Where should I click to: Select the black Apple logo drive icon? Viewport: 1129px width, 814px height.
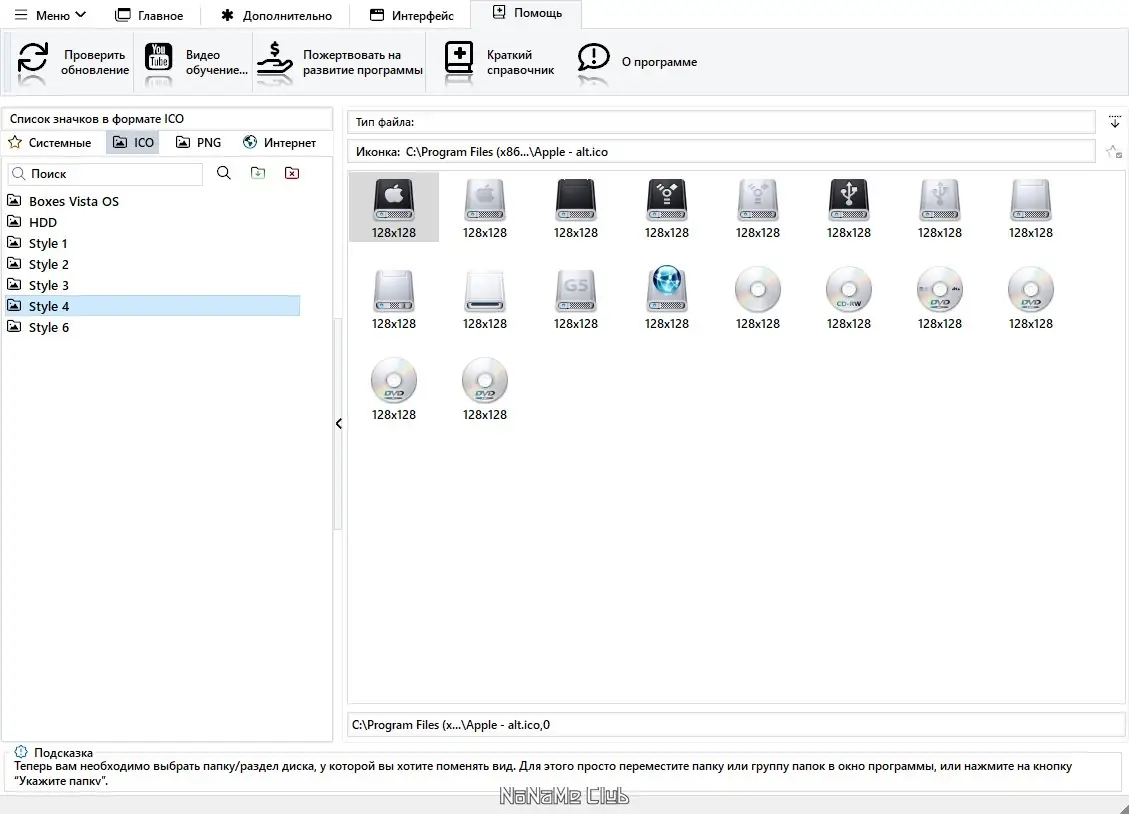pyautogui.click(x=394, y=208)
